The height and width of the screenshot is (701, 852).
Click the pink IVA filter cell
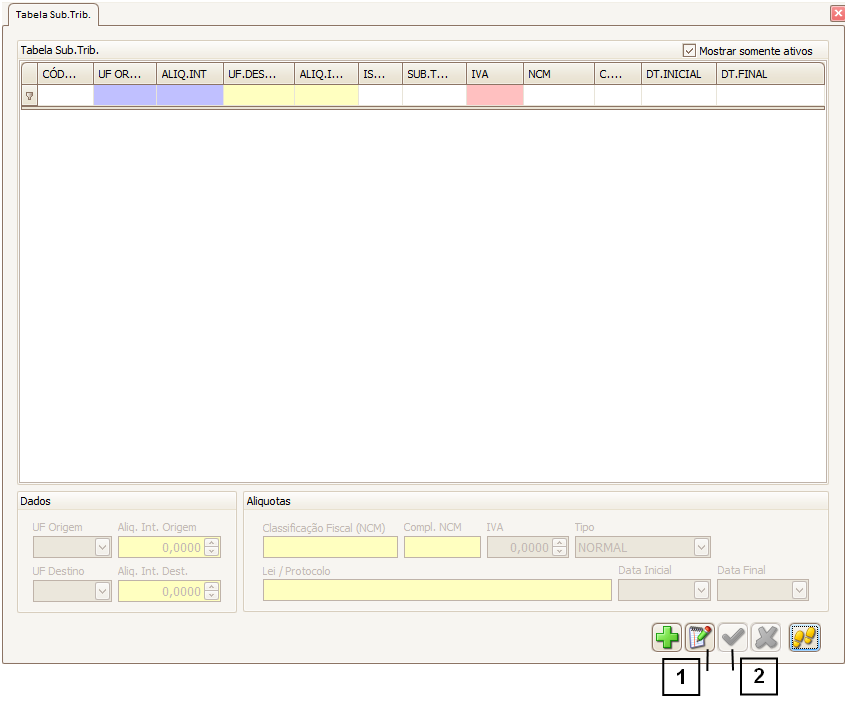point(494,96)
